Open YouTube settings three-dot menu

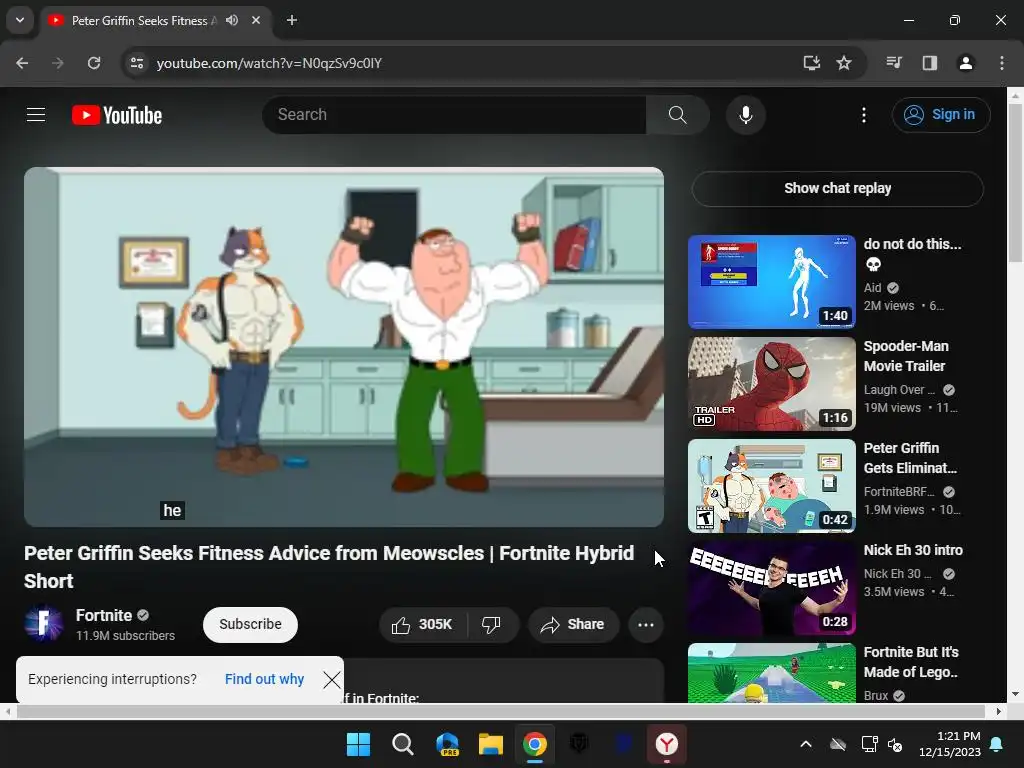(x=863, y=115)
